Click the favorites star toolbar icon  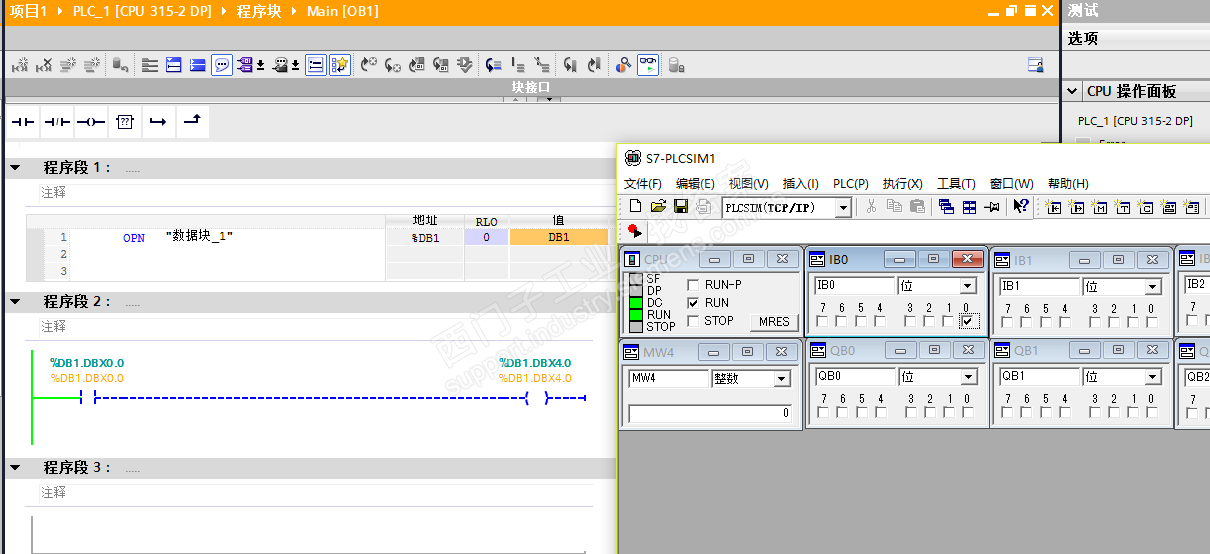340,65
